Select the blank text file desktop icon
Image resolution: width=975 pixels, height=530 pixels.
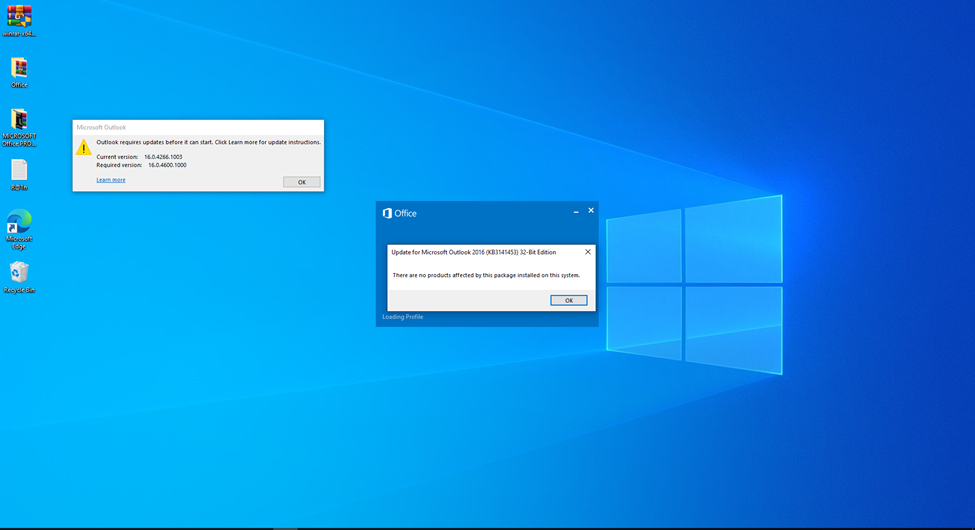(19, 175)
